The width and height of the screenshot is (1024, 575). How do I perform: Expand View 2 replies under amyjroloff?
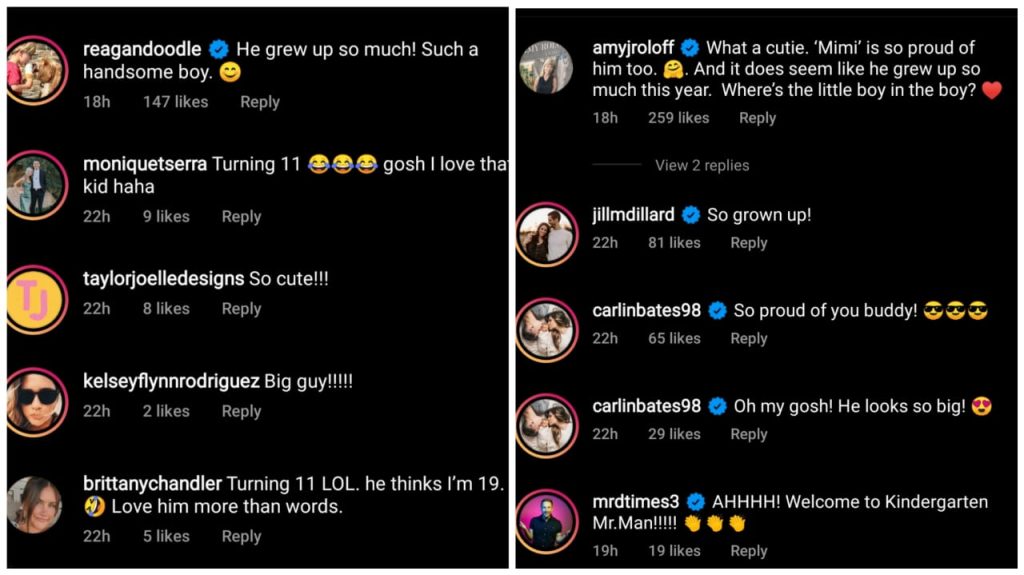point(702,165)
